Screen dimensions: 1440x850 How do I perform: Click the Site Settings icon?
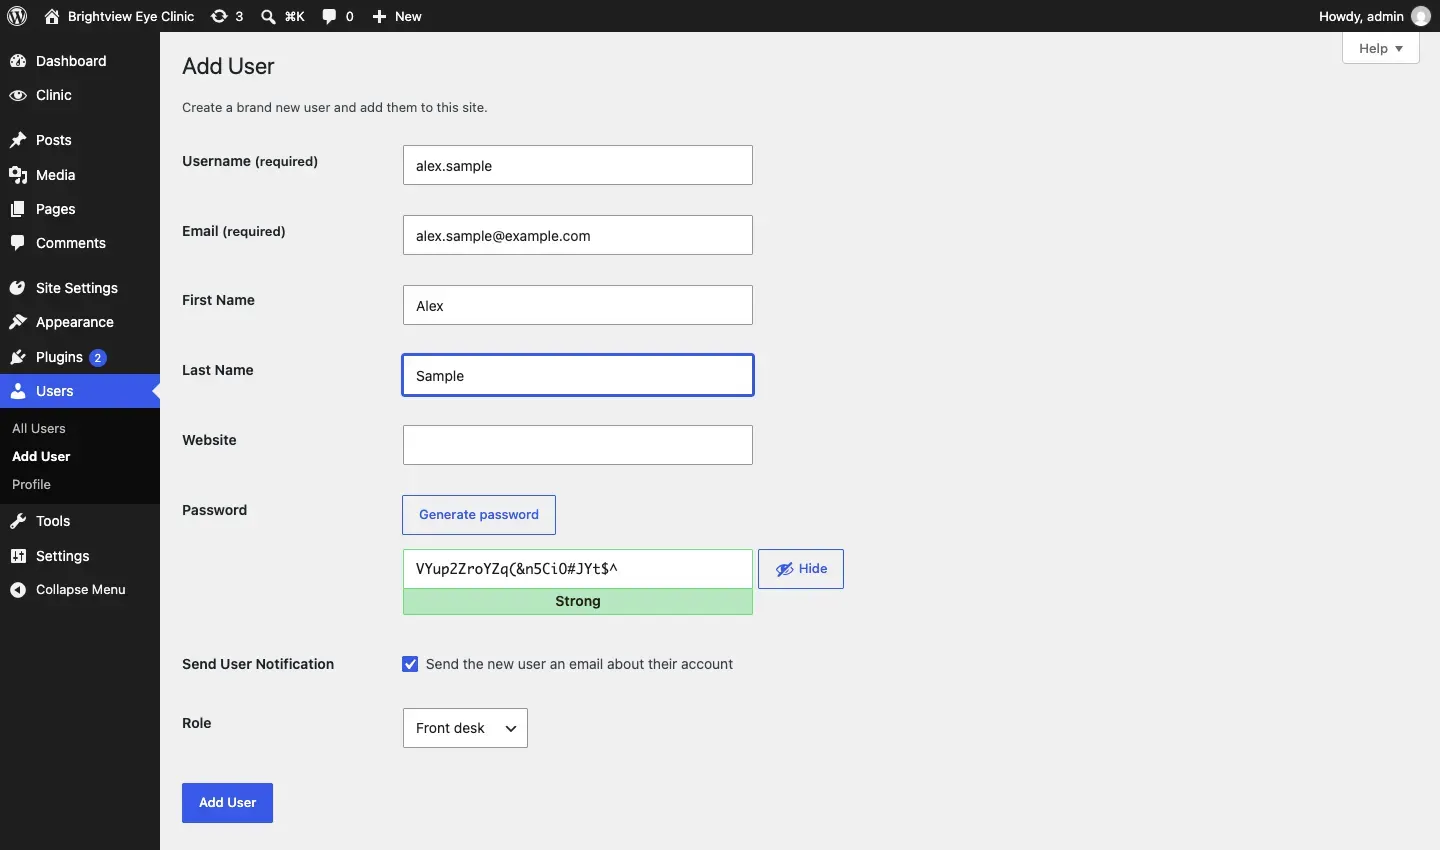pos(18,288)
